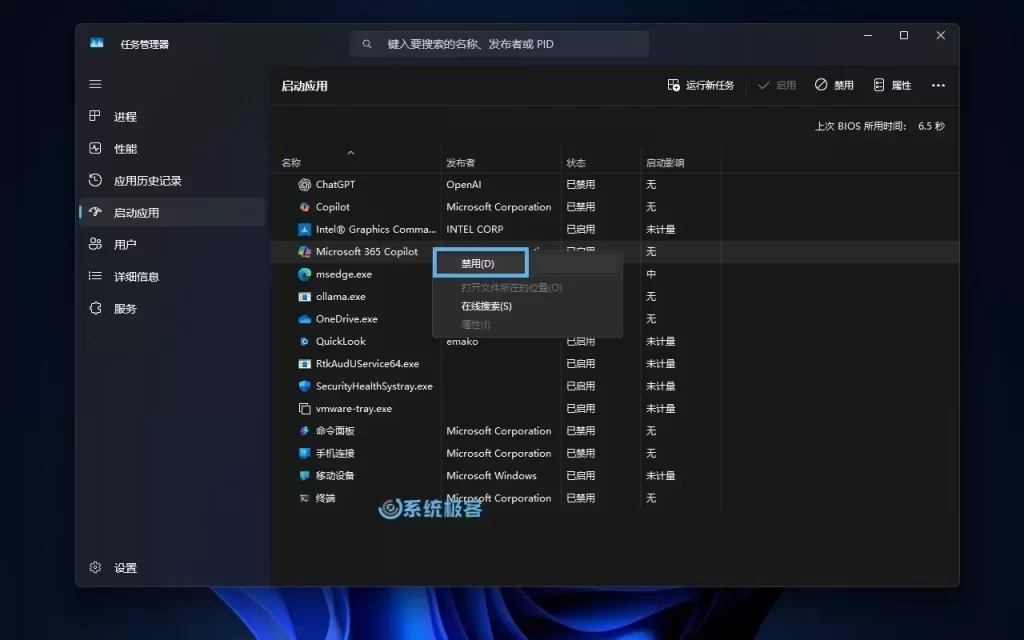Open the 用户 (Users) page
The width and height of the screenshot is (1024, 640).
(126, 243)
